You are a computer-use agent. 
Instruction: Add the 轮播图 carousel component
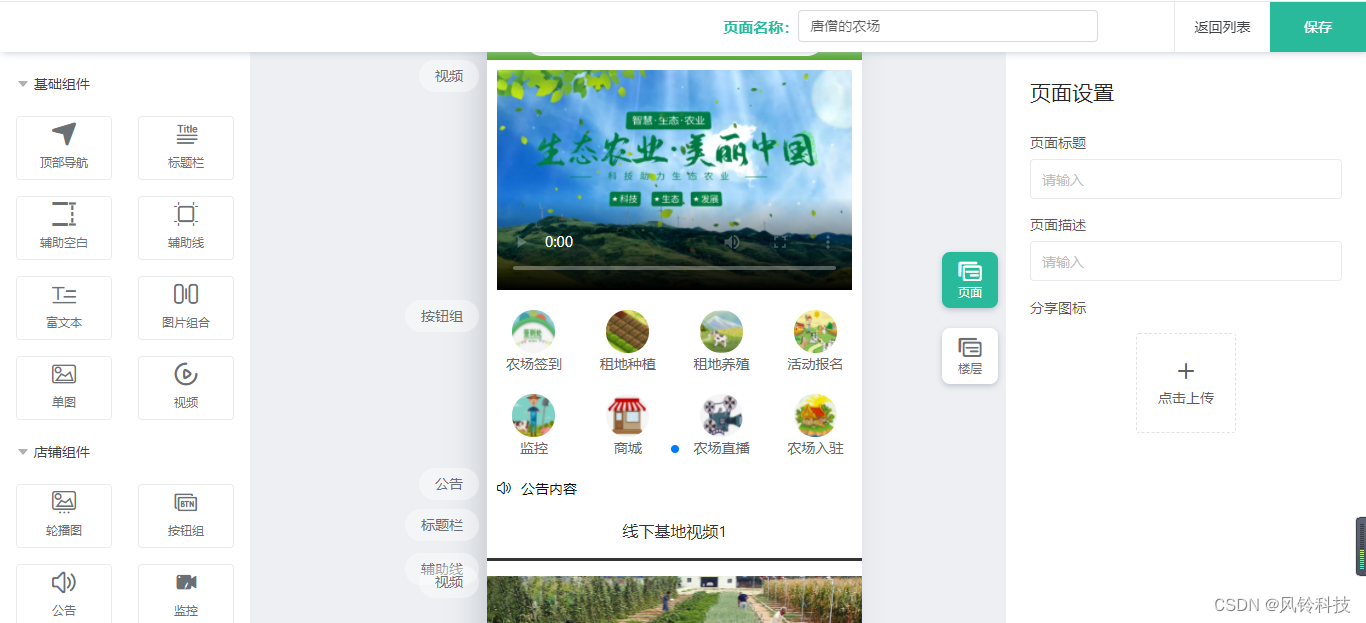point(64,516)
